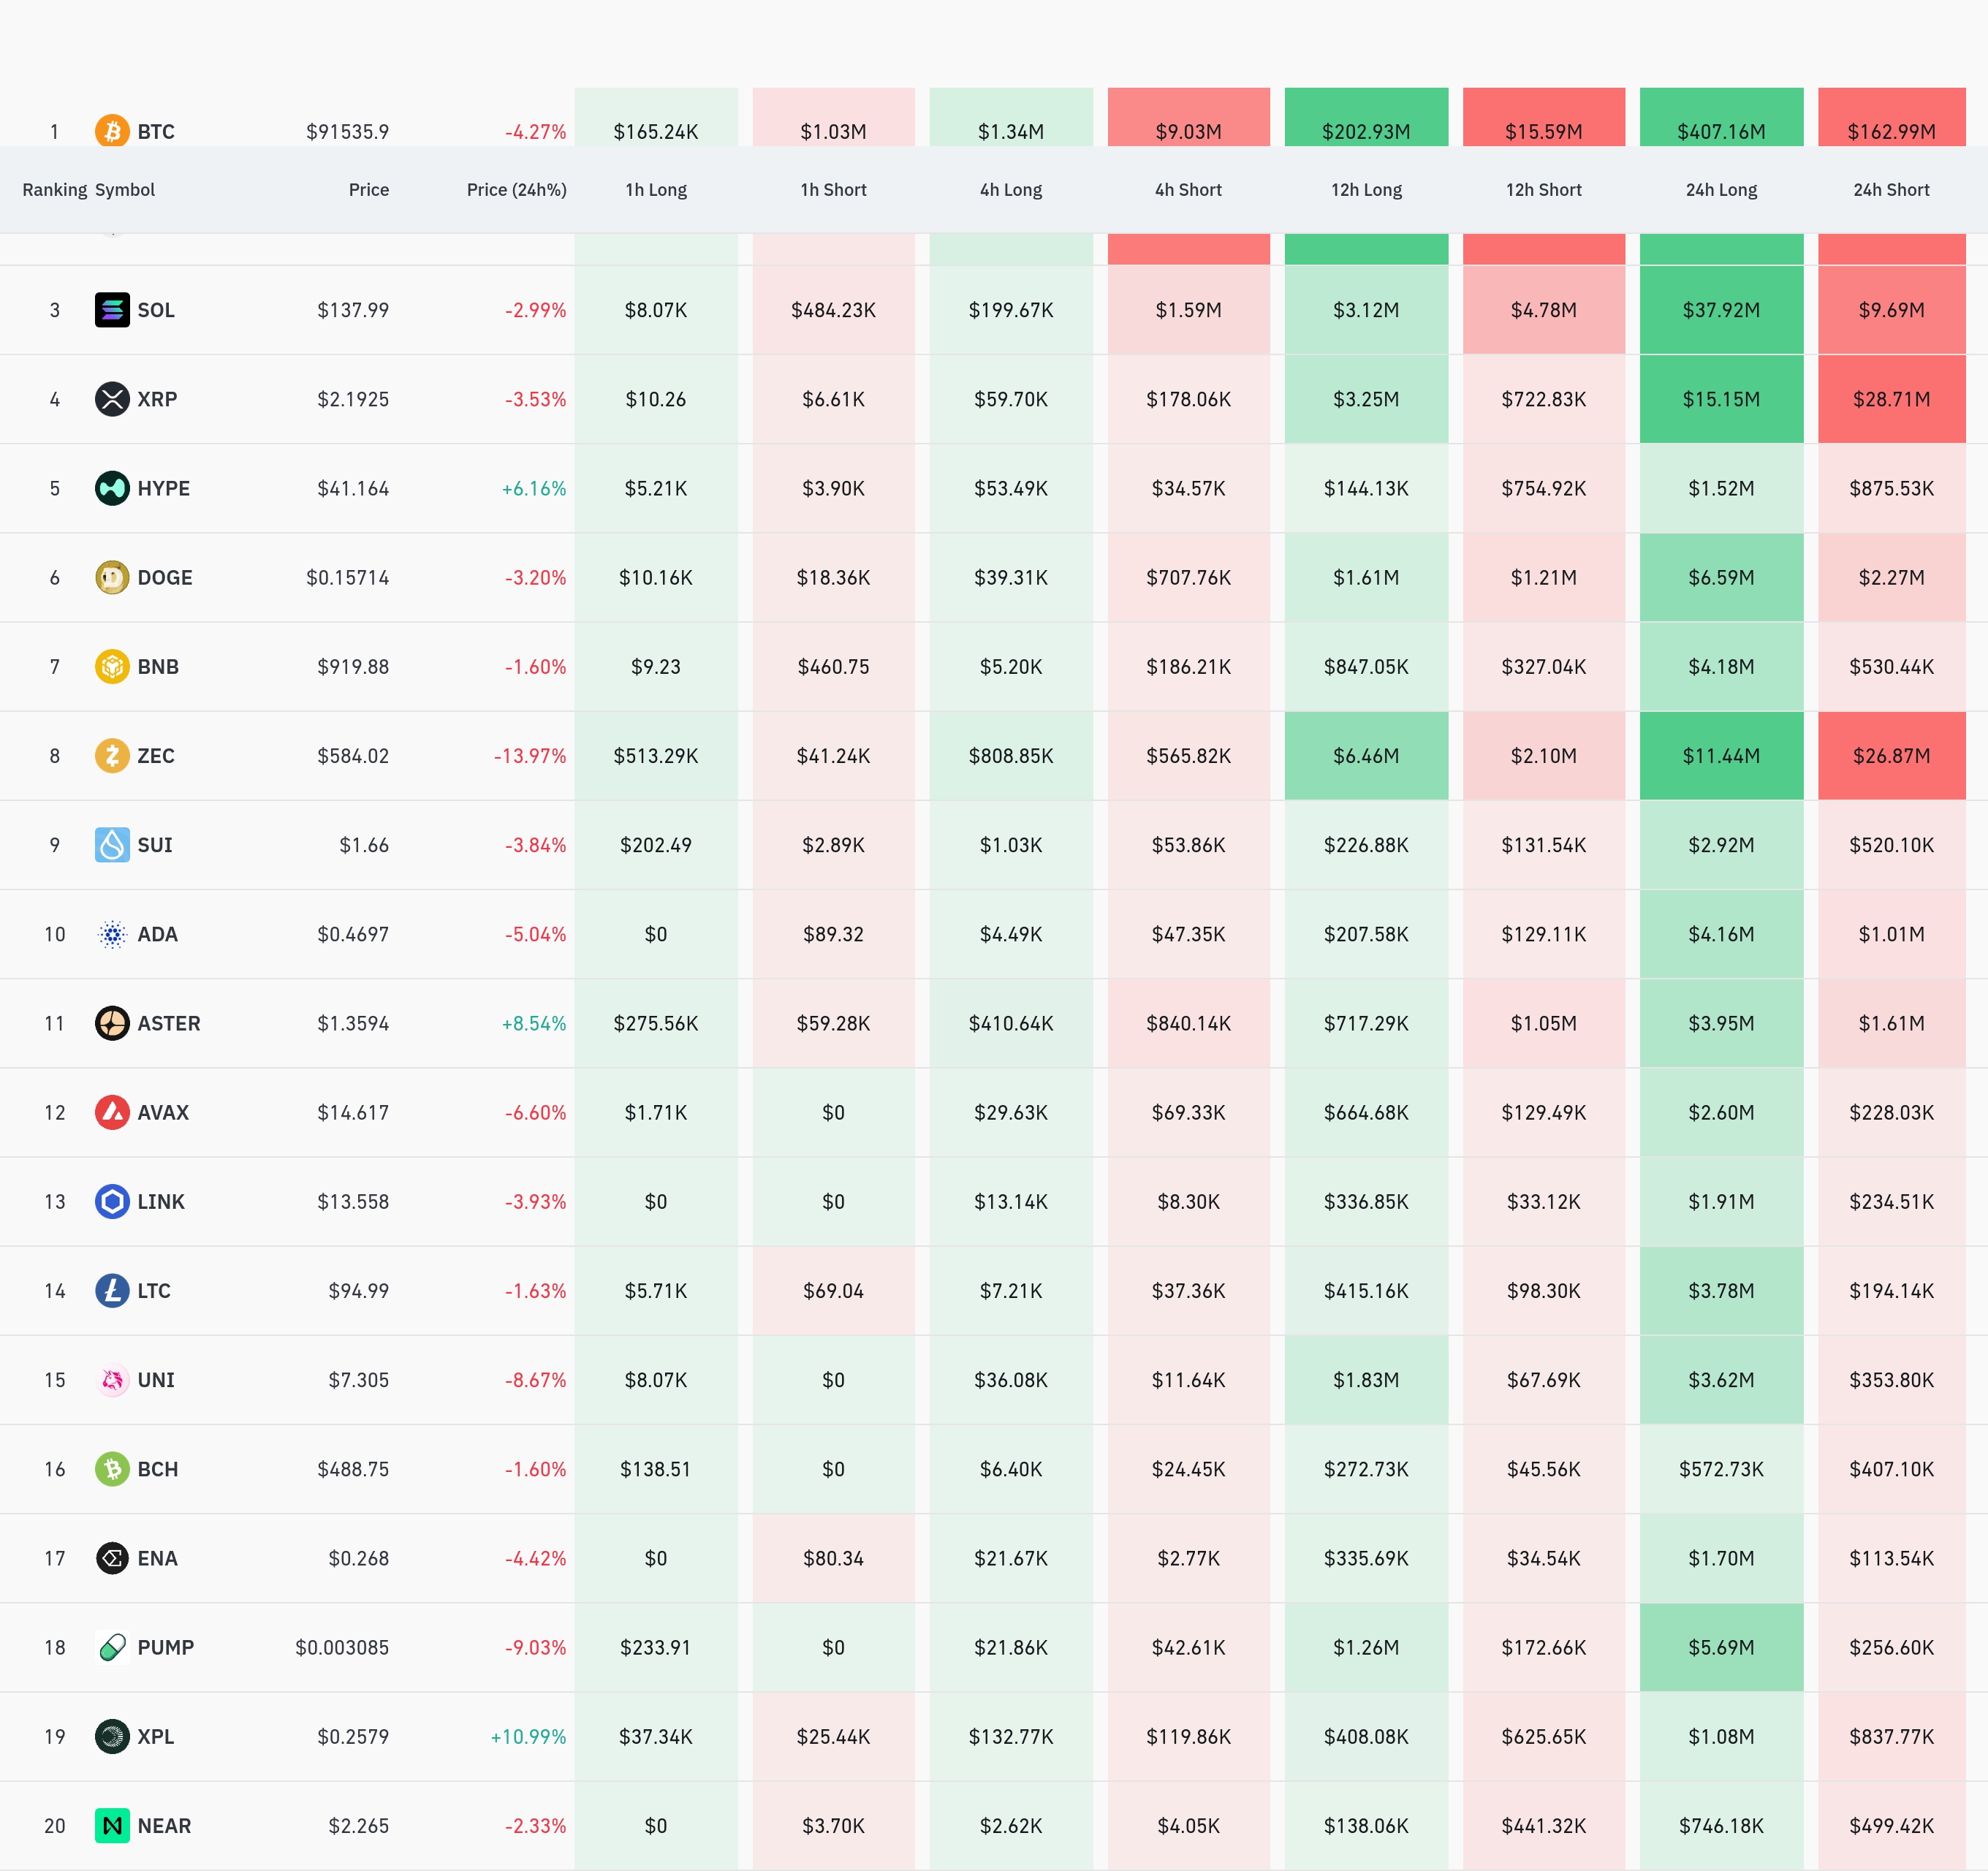1988x1871 pixels.
Task: Click the ZEC Zcash coin icon
Action: pyautogui.click(x=112, y=755)
